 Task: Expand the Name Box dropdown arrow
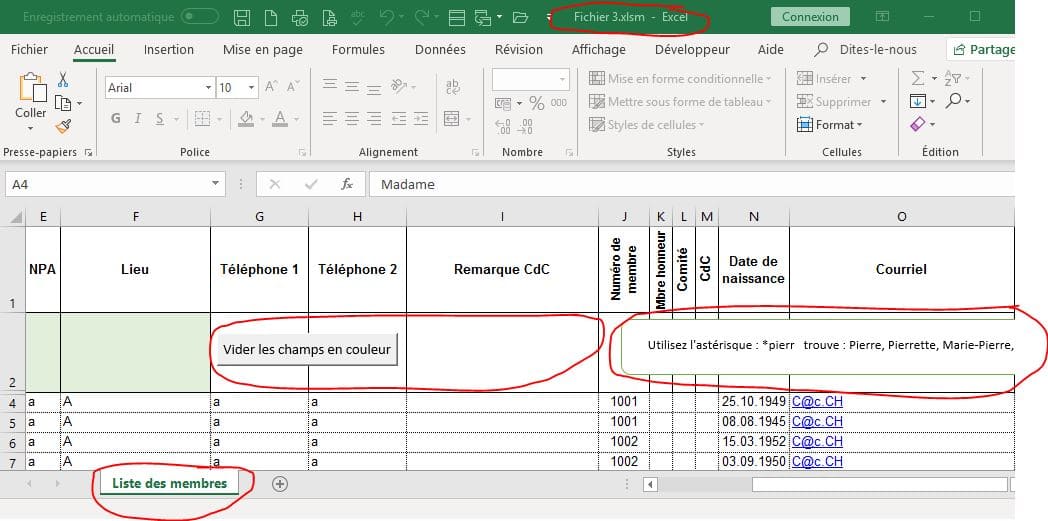click(216, 184)
